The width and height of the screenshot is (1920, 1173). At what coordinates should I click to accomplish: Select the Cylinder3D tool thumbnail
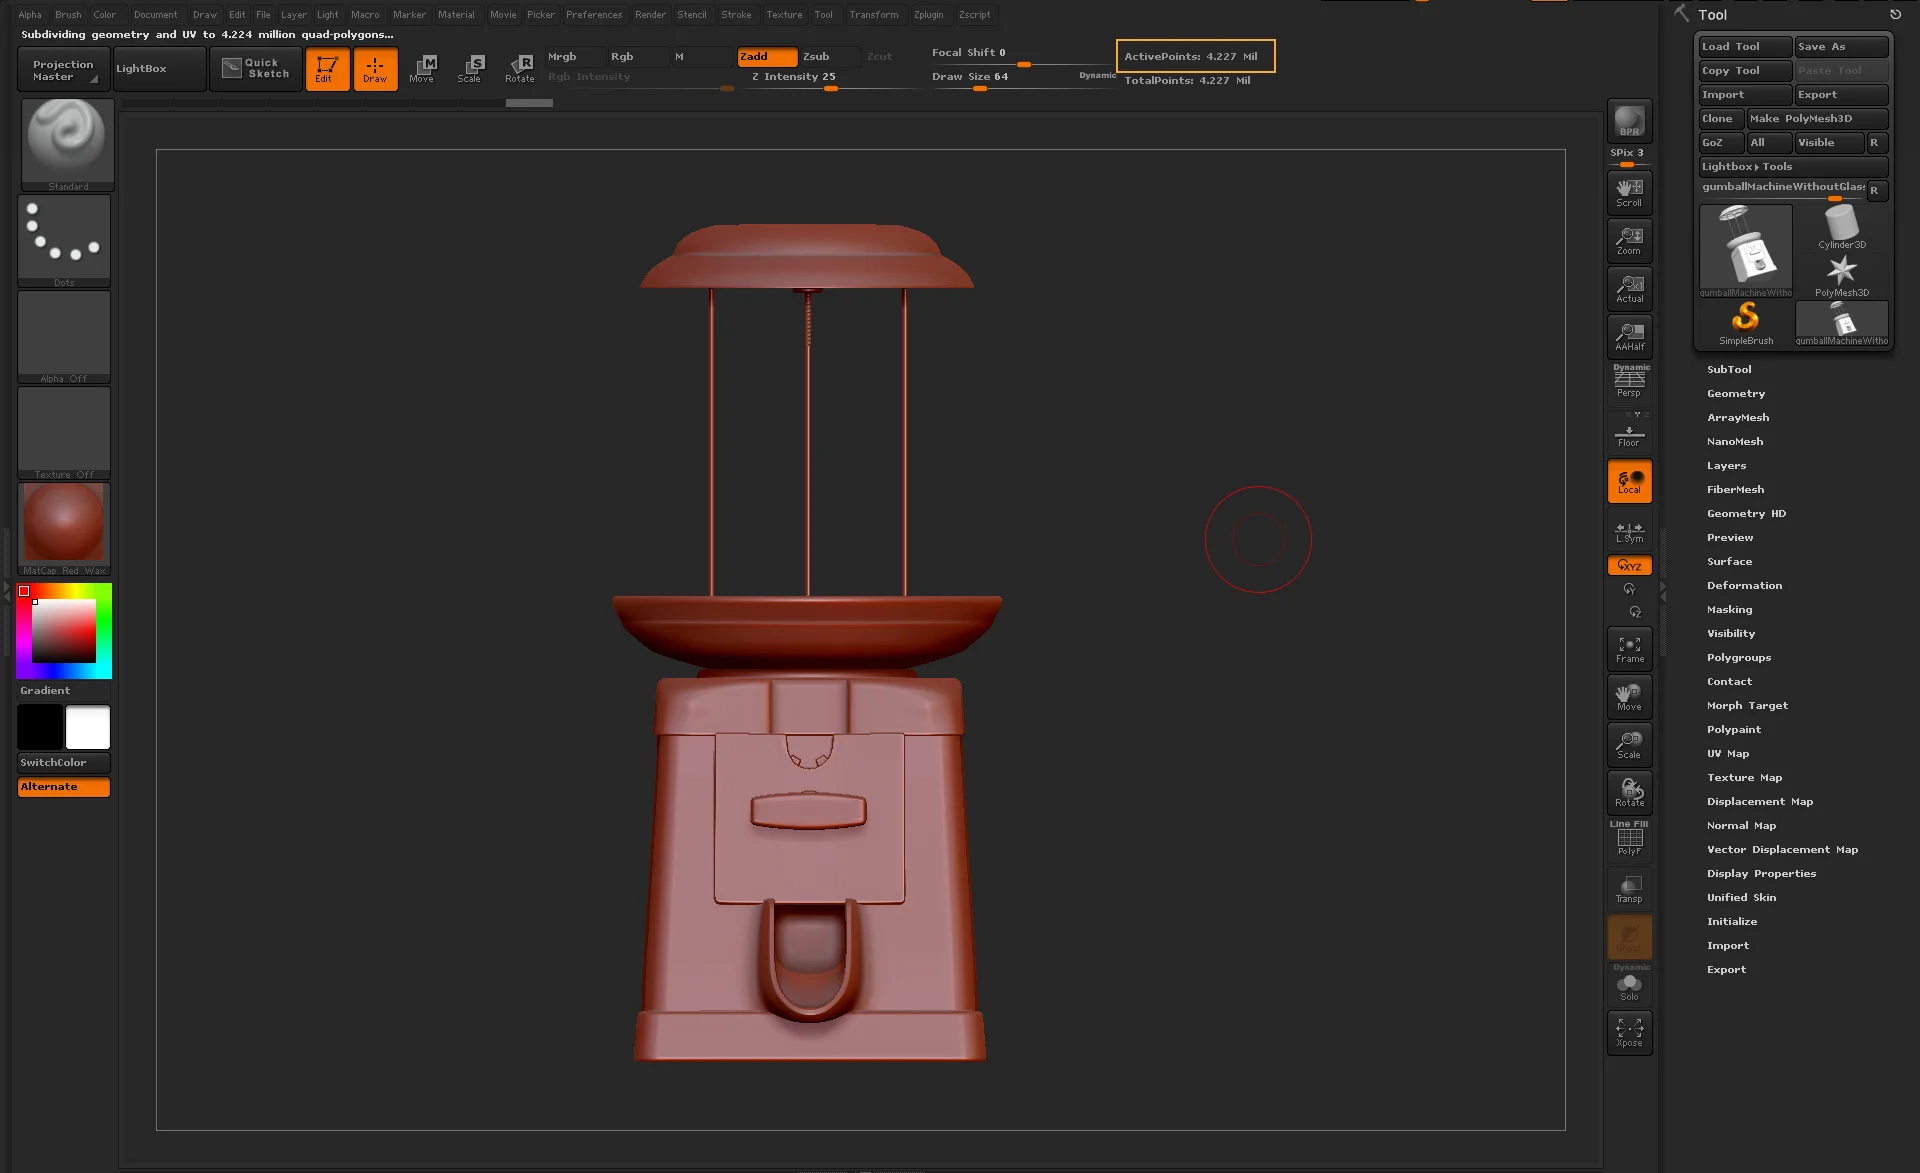[x=1841, y=227]
